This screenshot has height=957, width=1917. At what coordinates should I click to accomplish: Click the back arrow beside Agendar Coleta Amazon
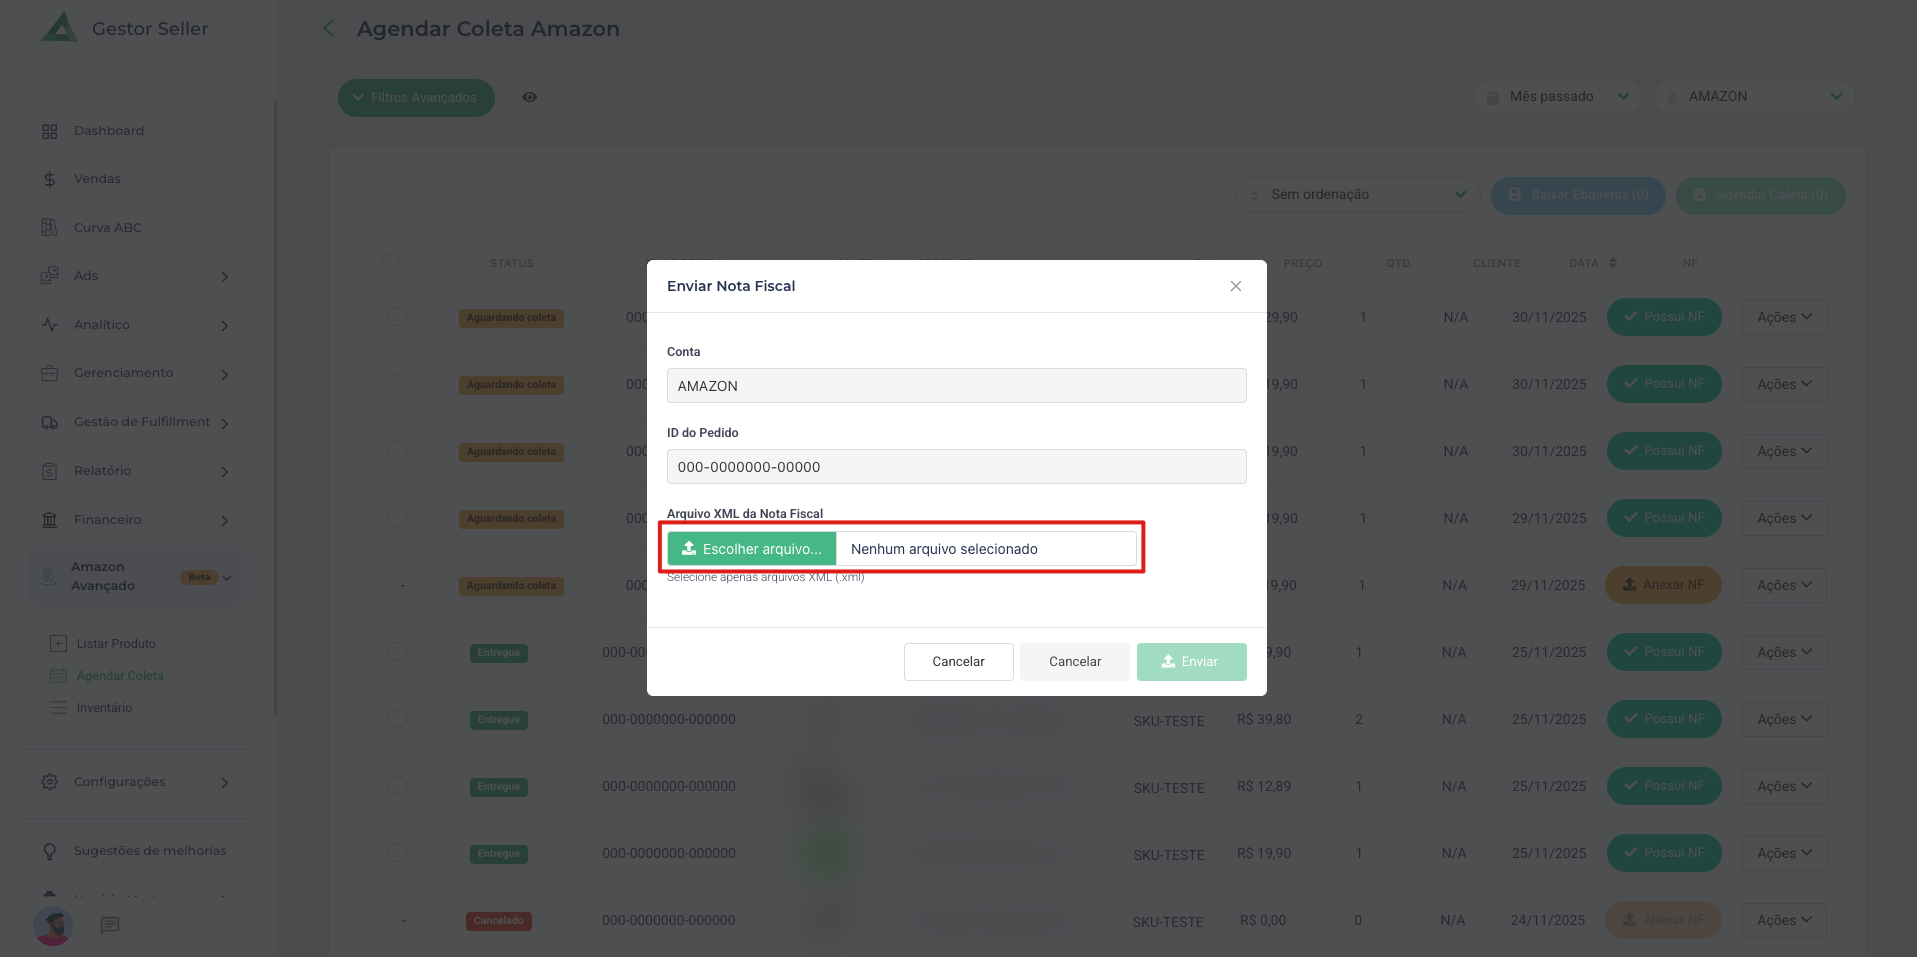tap(329, 29)
